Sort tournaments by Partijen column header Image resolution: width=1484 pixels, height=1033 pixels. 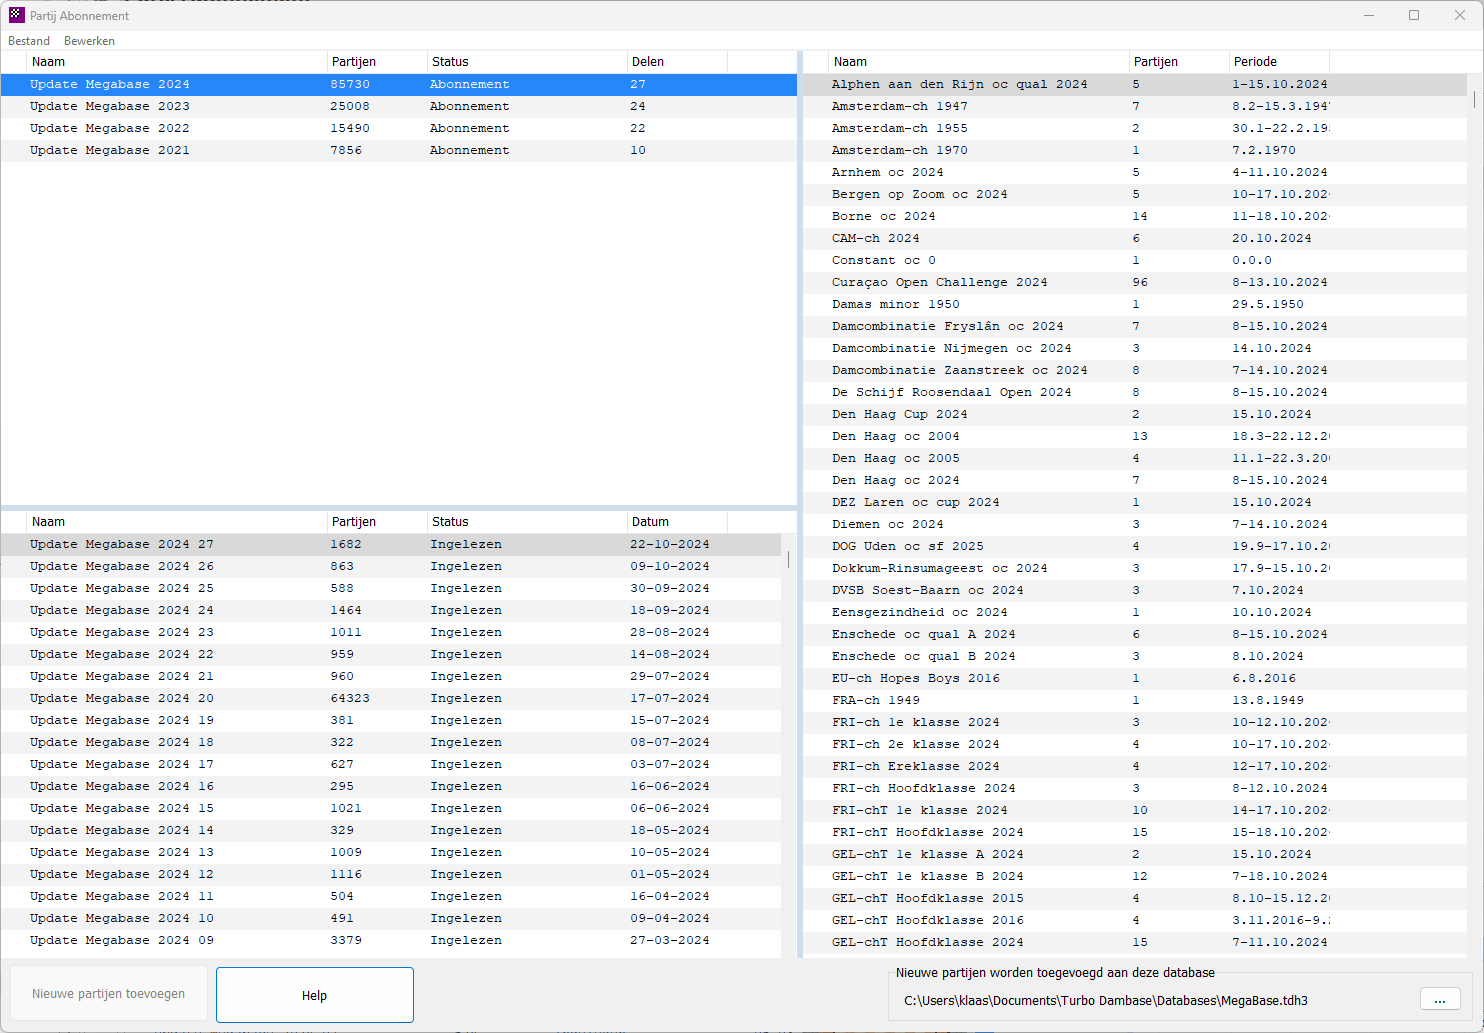[1179, 62]
